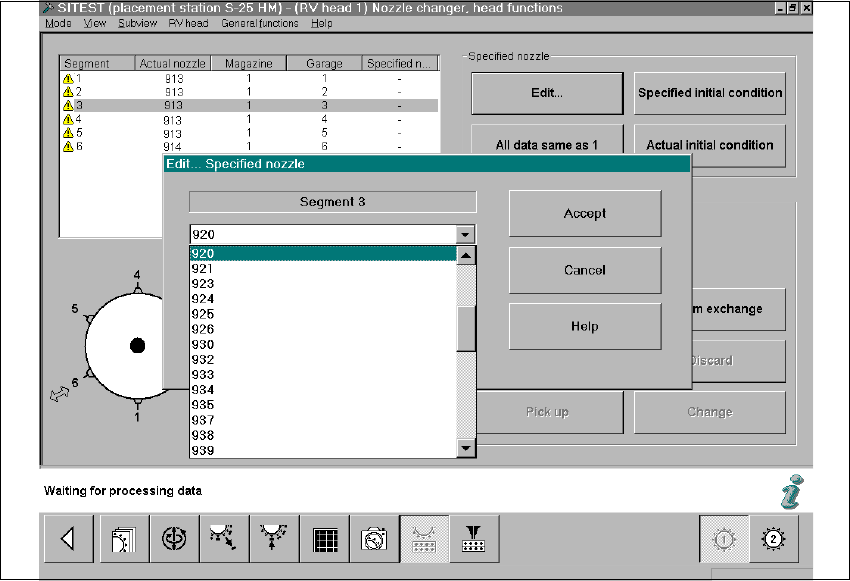Image resolution: width=850 pixels, height=581 pixels.
Task: Click the stacked pages toolbar icon
Action: click(x=124, y=540)
